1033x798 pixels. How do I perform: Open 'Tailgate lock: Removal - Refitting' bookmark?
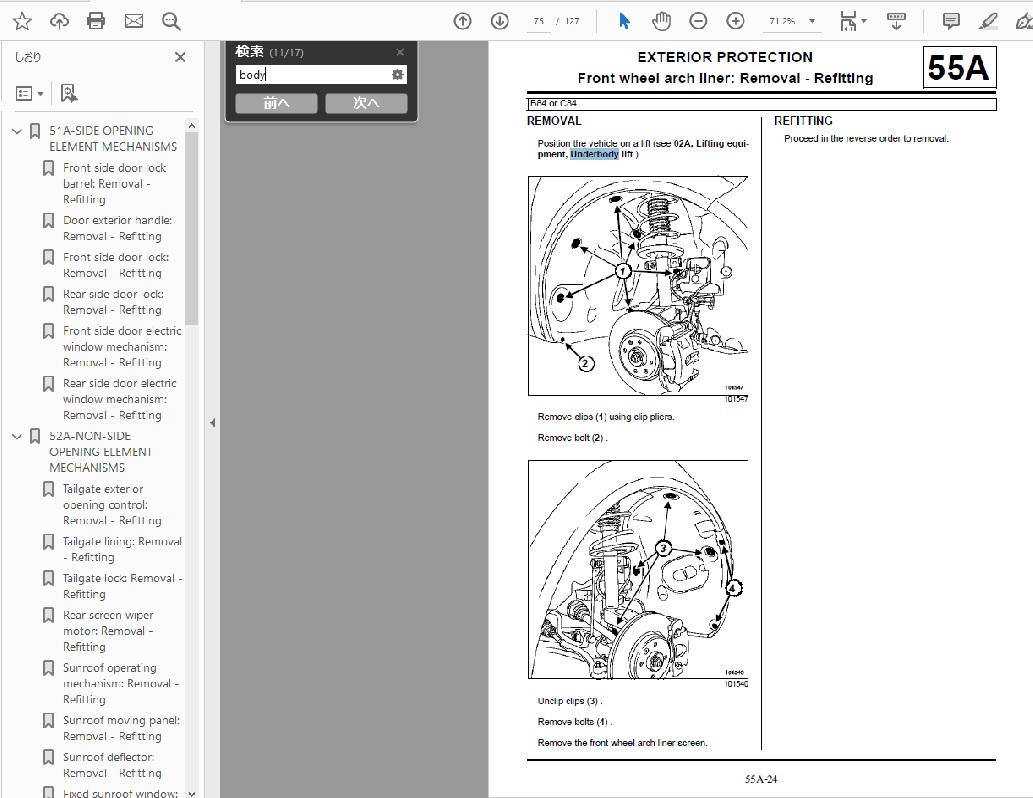(x=122, y=586)
